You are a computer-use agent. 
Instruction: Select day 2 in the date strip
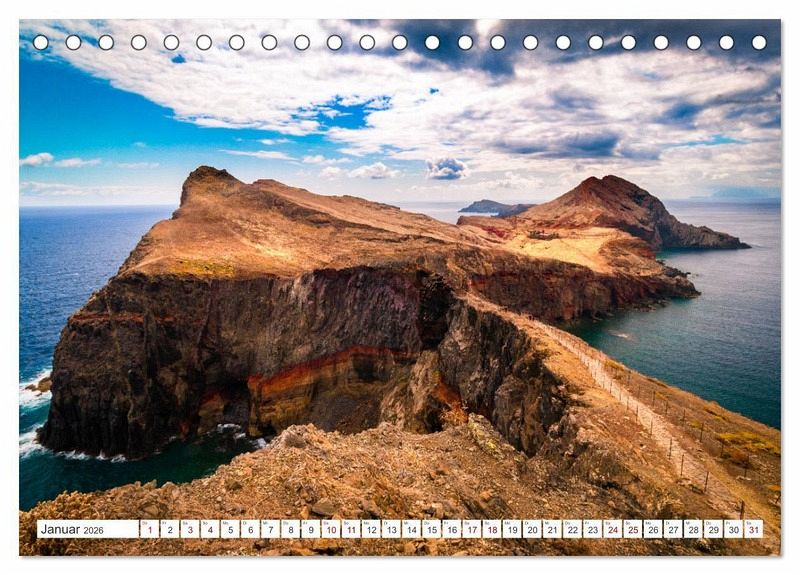click(x=170, y=529)
